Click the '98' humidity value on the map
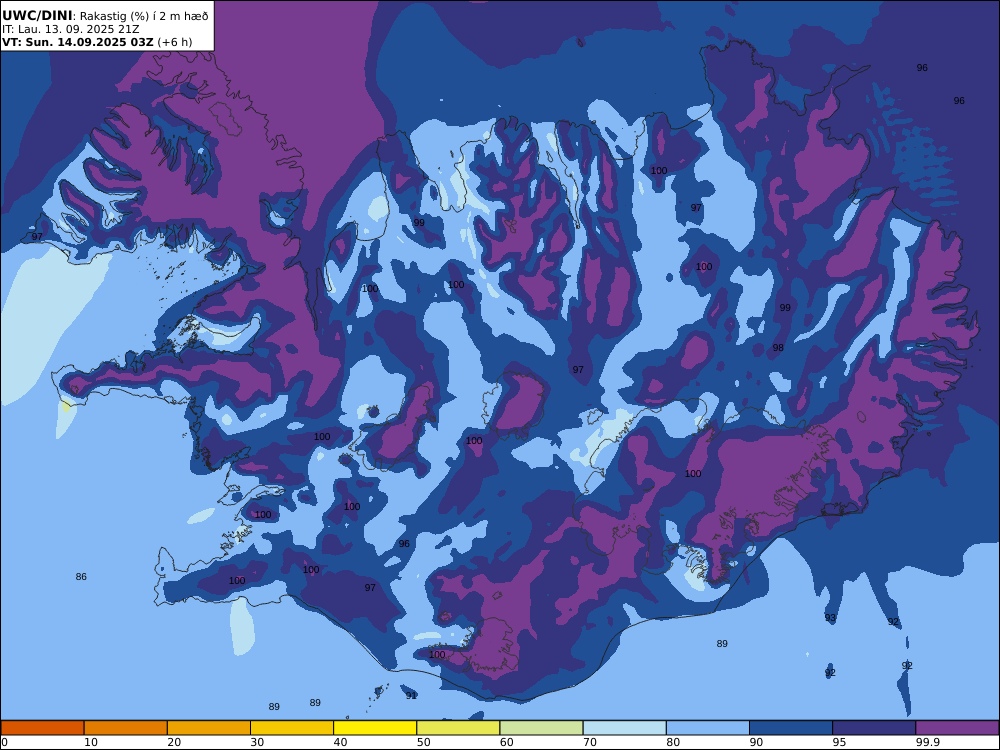Screen dimensions: 1000x750 778,348
